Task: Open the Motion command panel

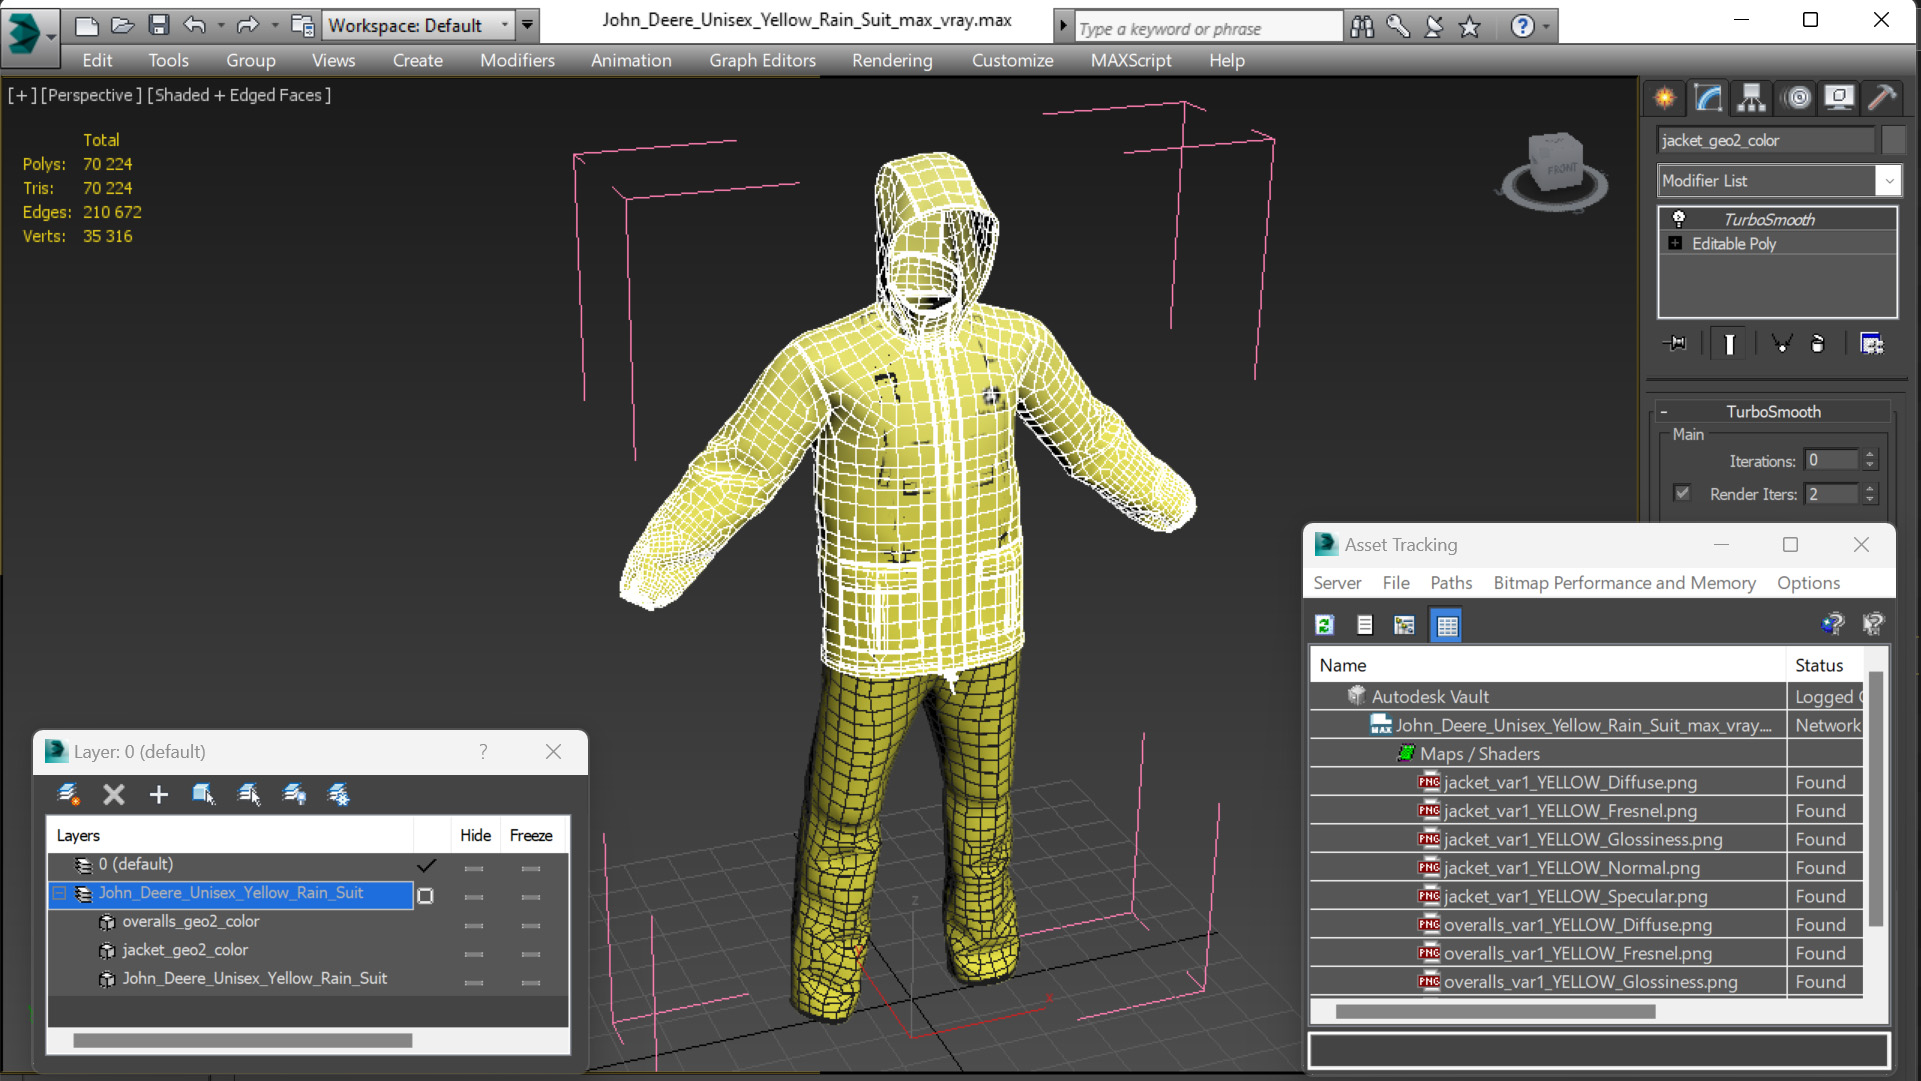Action: pos(1797,97)
